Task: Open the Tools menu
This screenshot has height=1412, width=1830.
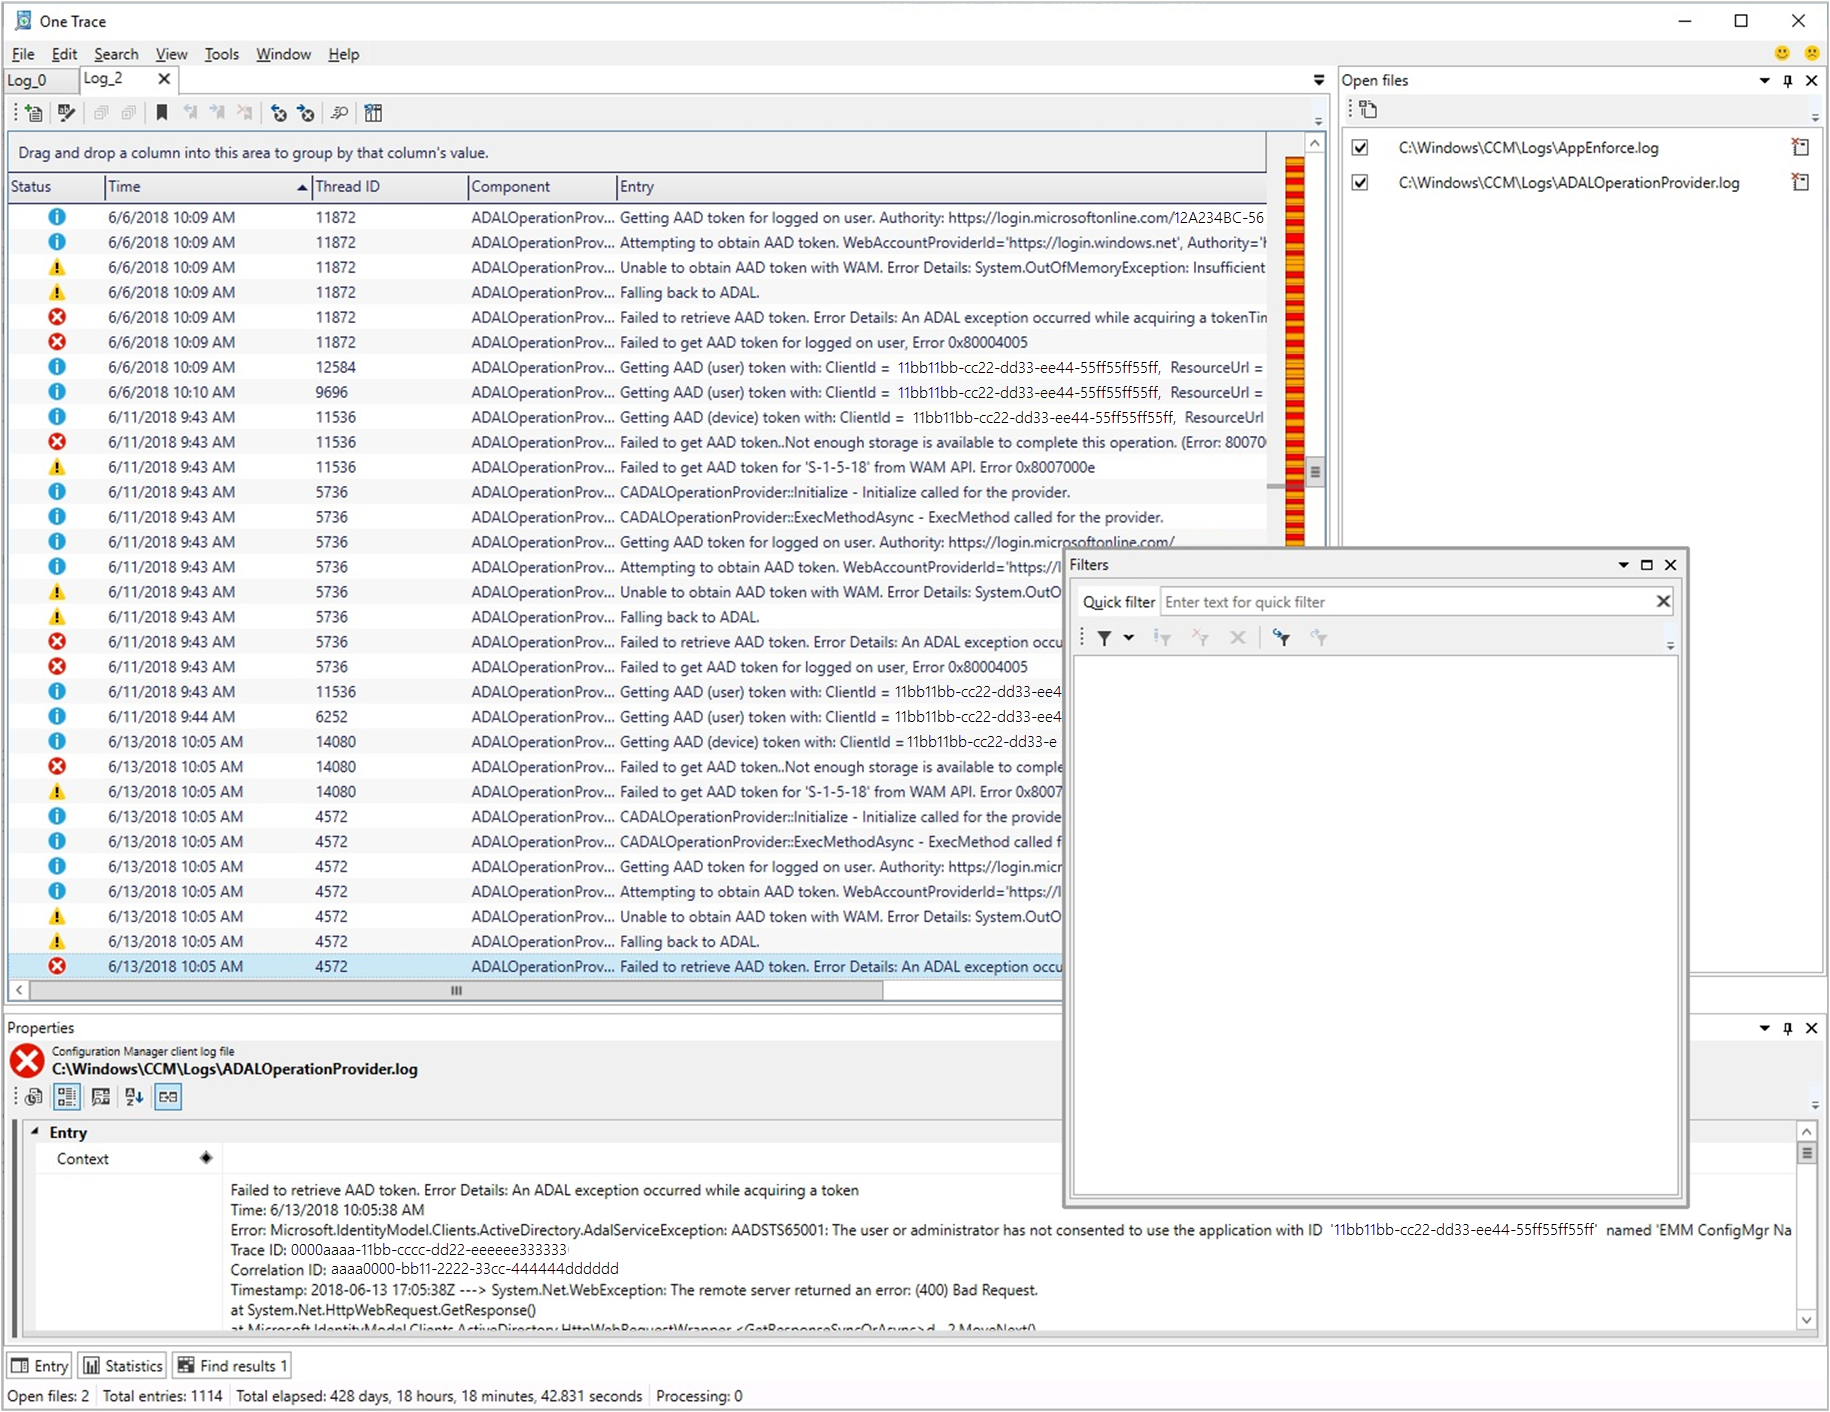Action: pos(221,54)
